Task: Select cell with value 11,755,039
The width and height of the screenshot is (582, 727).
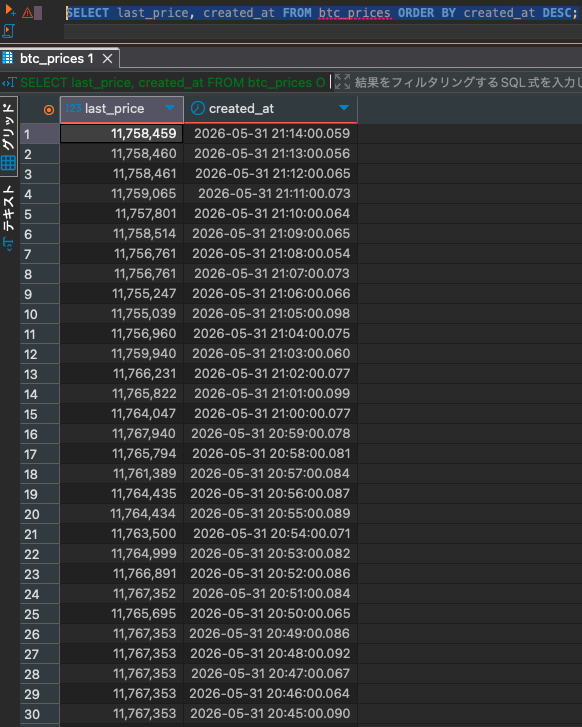Action: (x=122, y=314)
